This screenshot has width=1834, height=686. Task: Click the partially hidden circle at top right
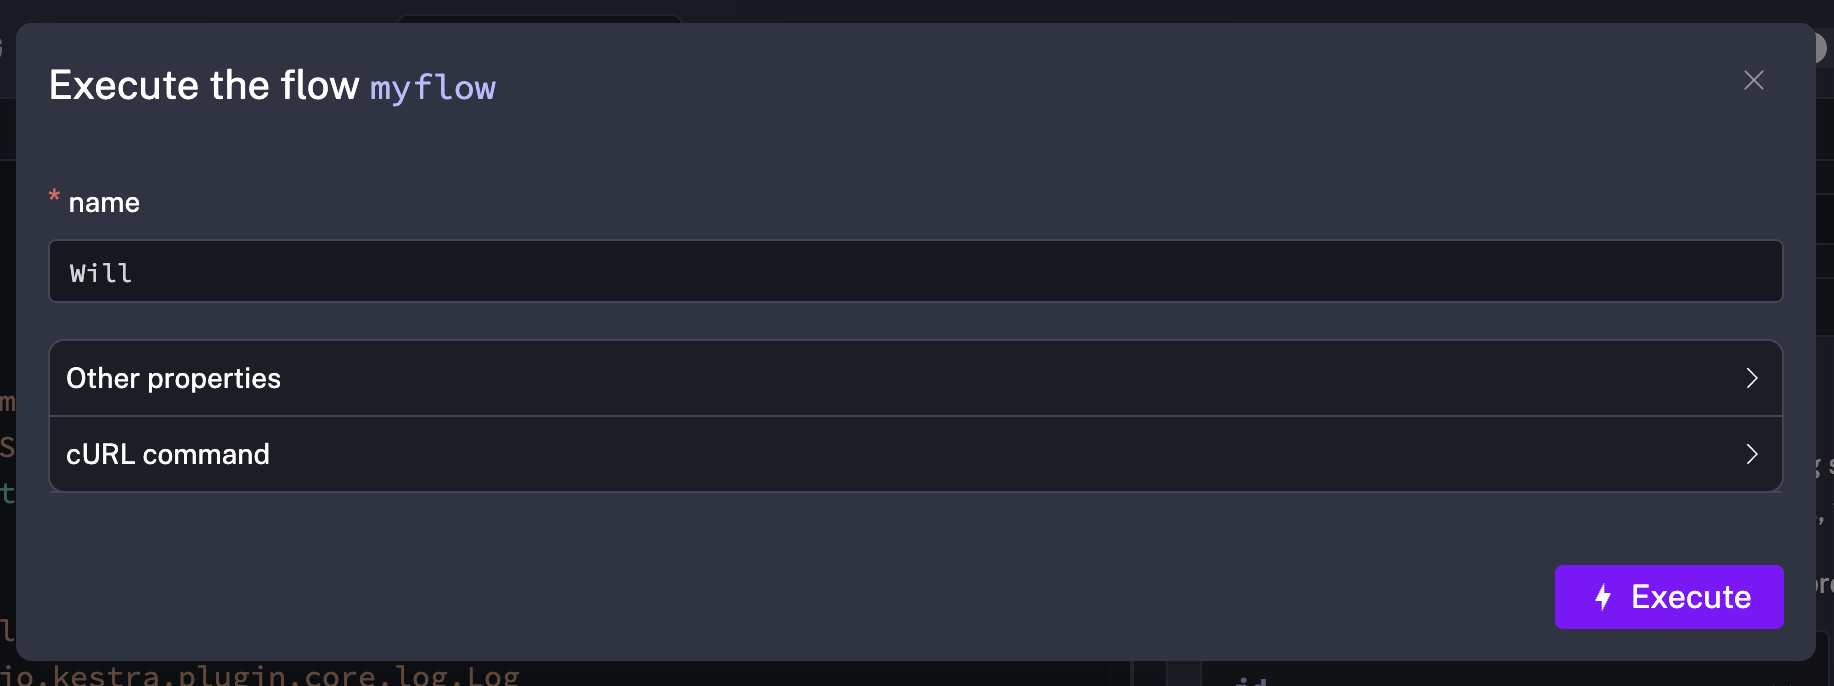[1822, 47]
